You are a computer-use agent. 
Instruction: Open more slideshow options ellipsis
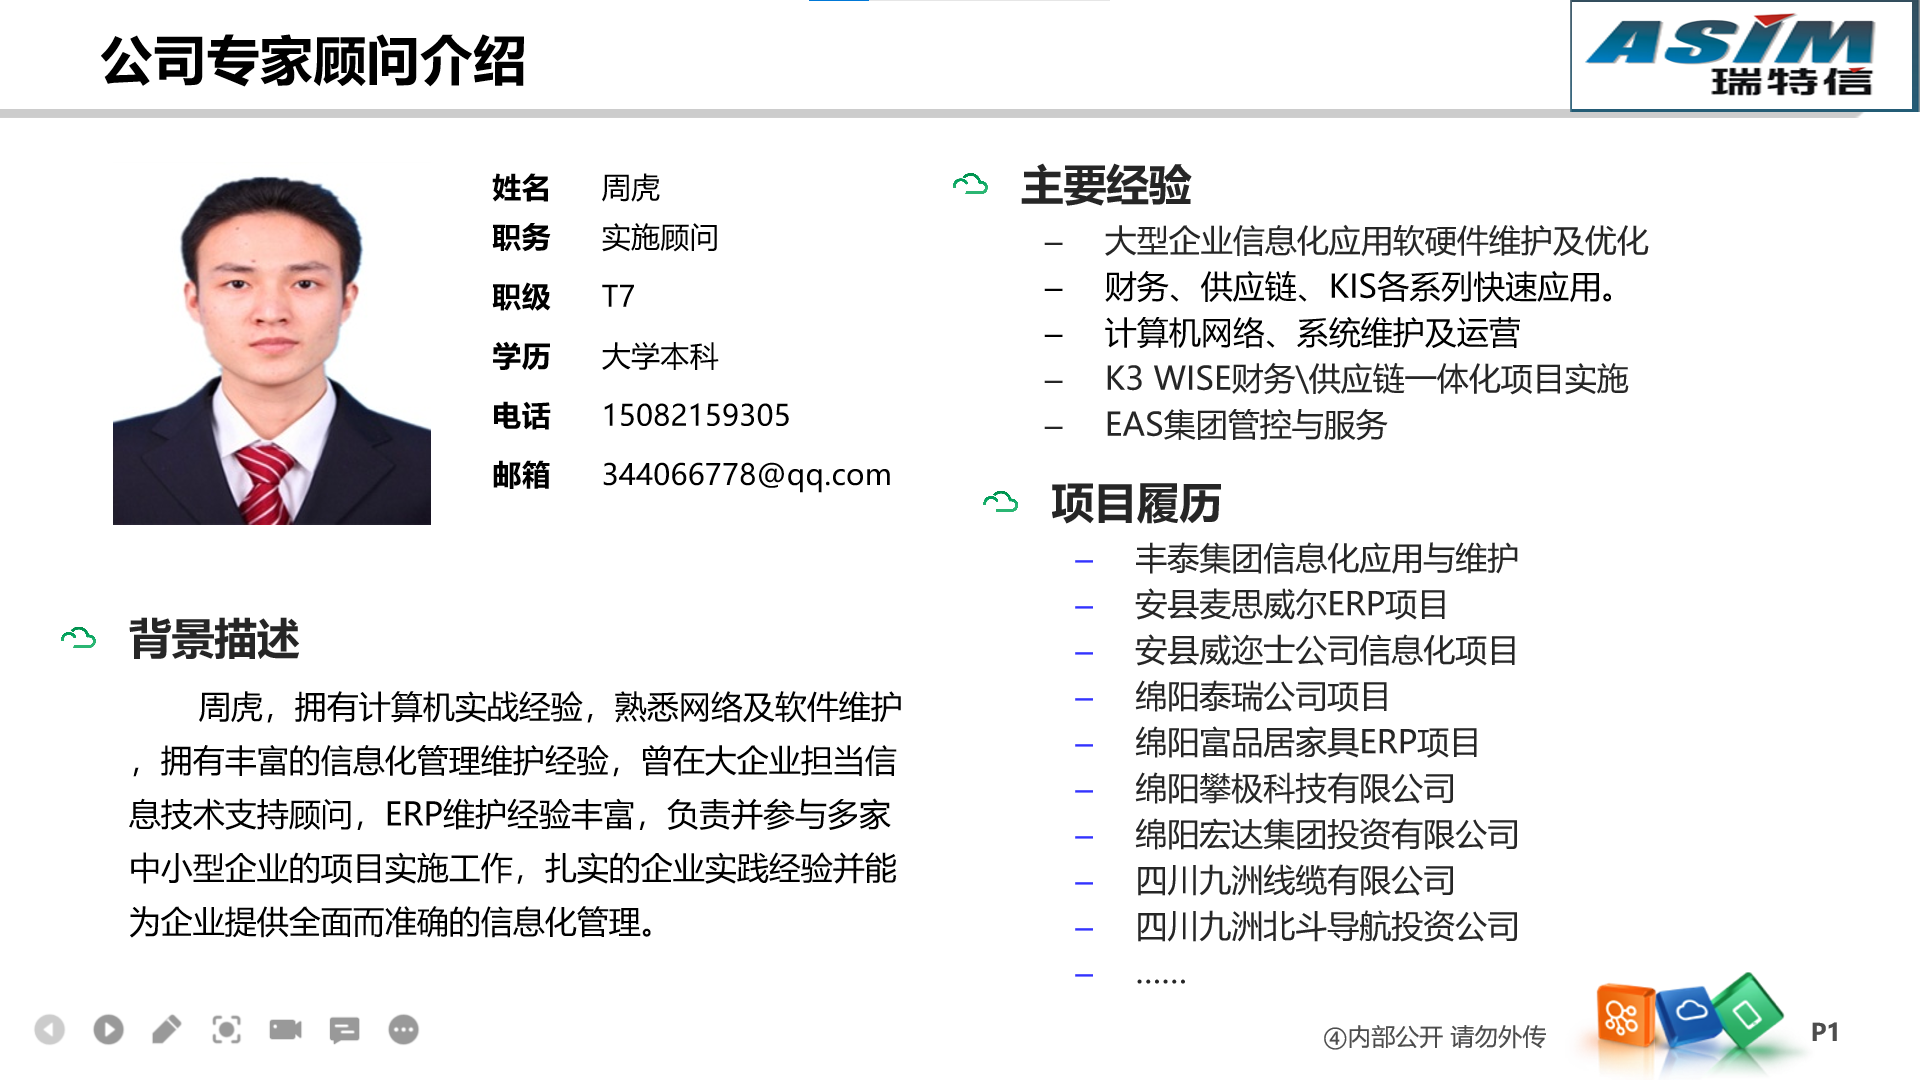[x=403, y=1029]
